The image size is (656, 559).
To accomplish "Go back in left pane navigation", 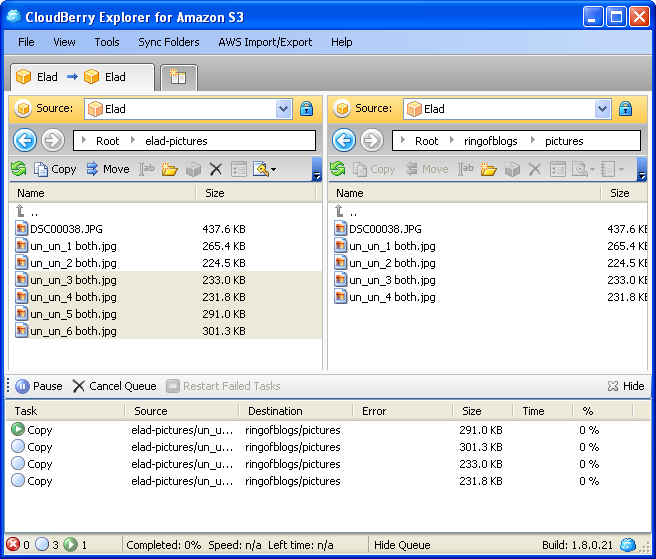I will coord(25,140).
